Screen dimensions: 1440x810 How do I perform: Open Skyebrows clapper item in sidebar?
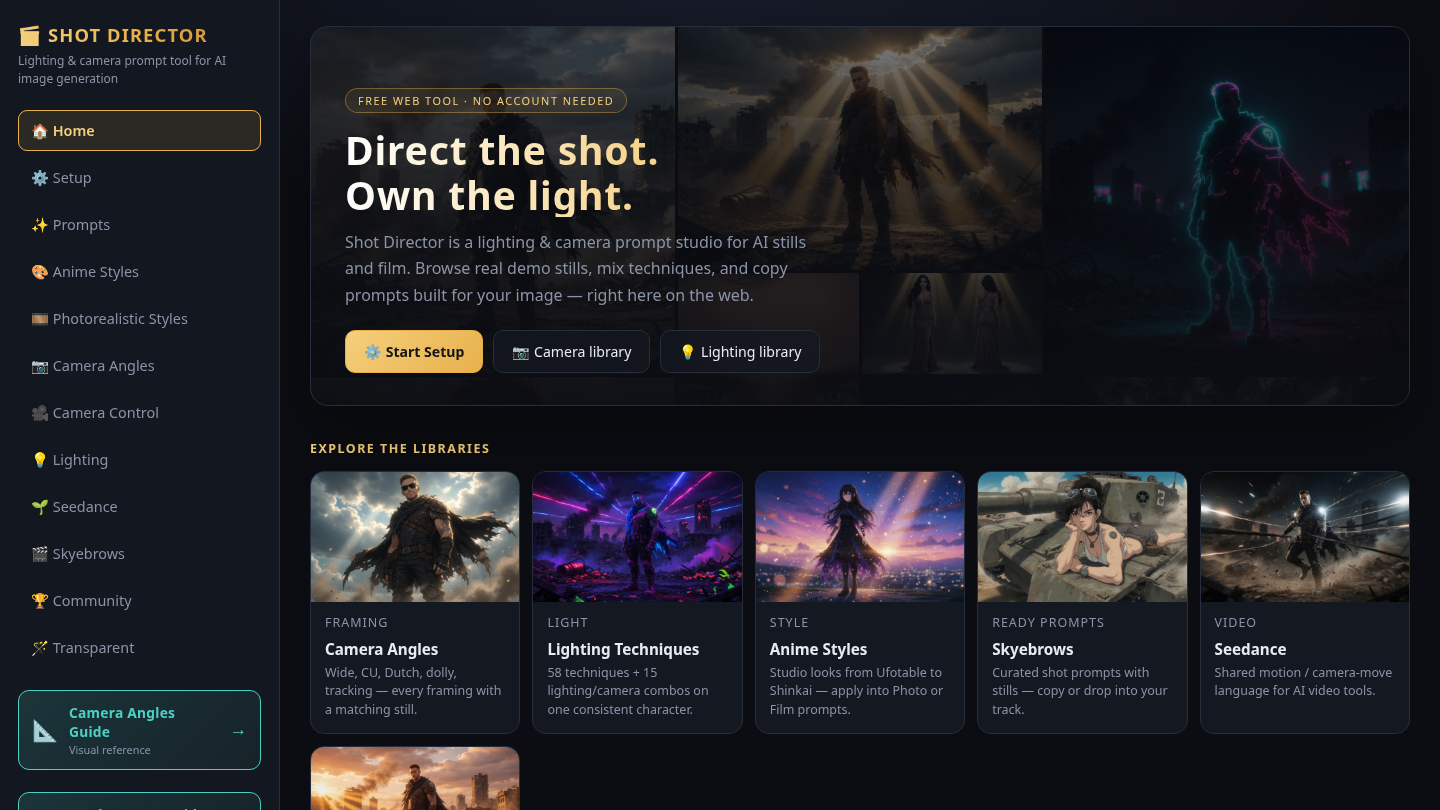139,554
